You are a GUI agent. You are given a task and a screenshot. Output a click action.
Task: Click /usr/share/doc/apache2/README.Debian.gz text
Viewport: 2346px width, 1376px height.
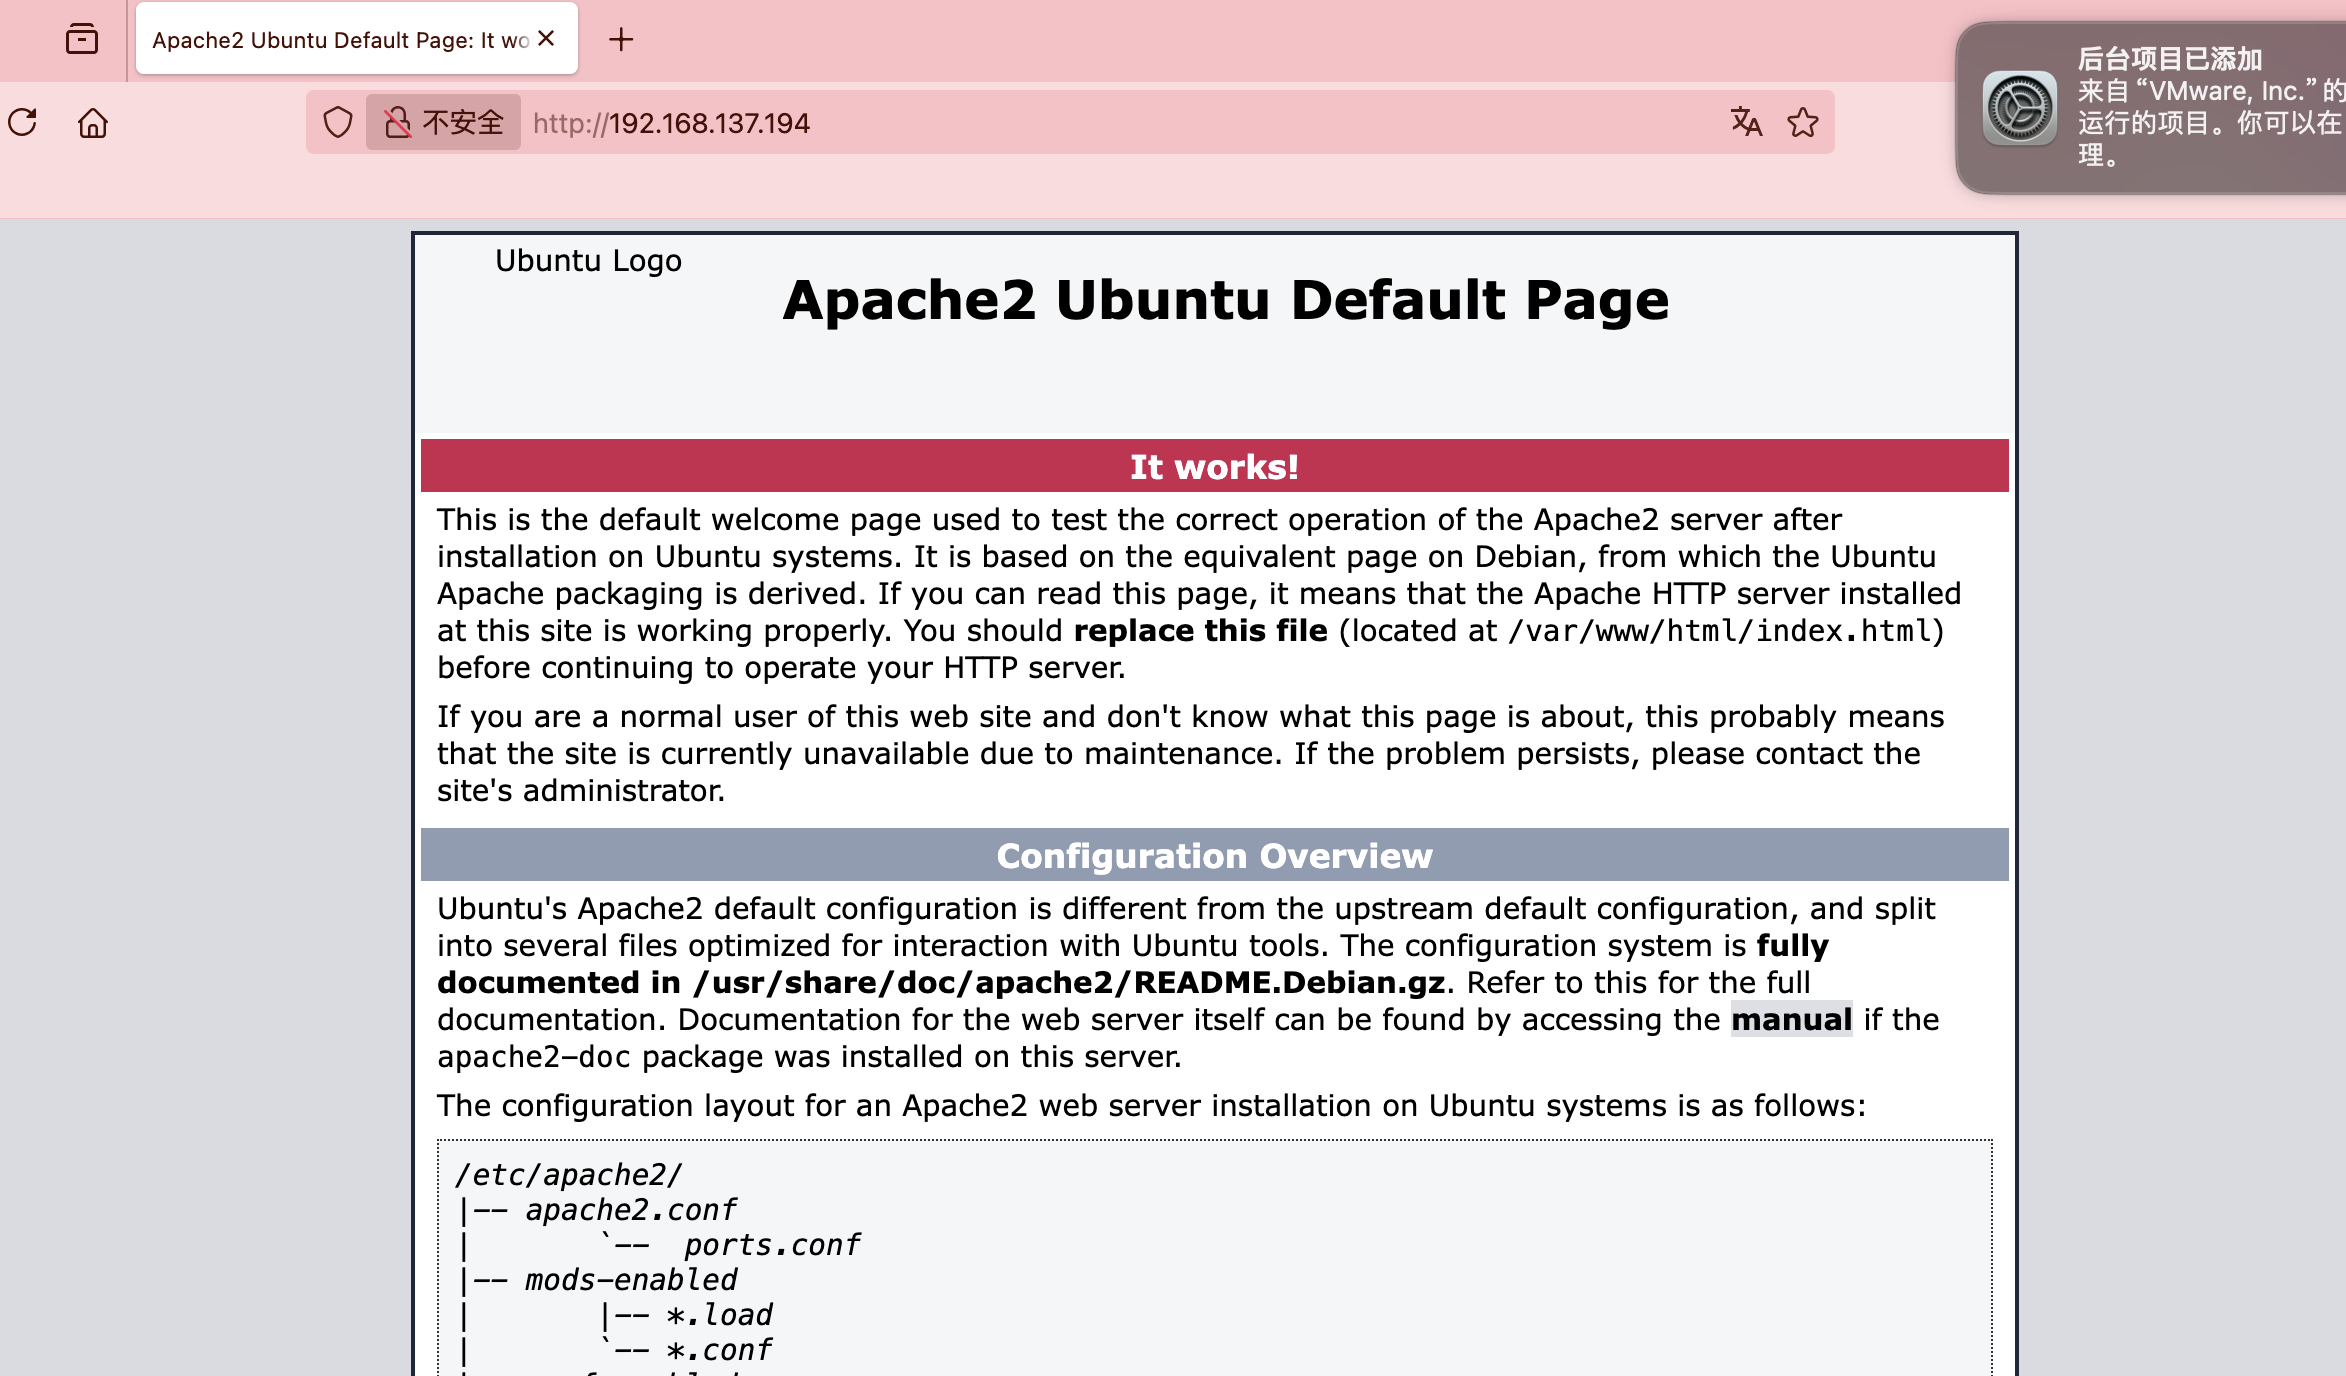tap(1069, 983)
